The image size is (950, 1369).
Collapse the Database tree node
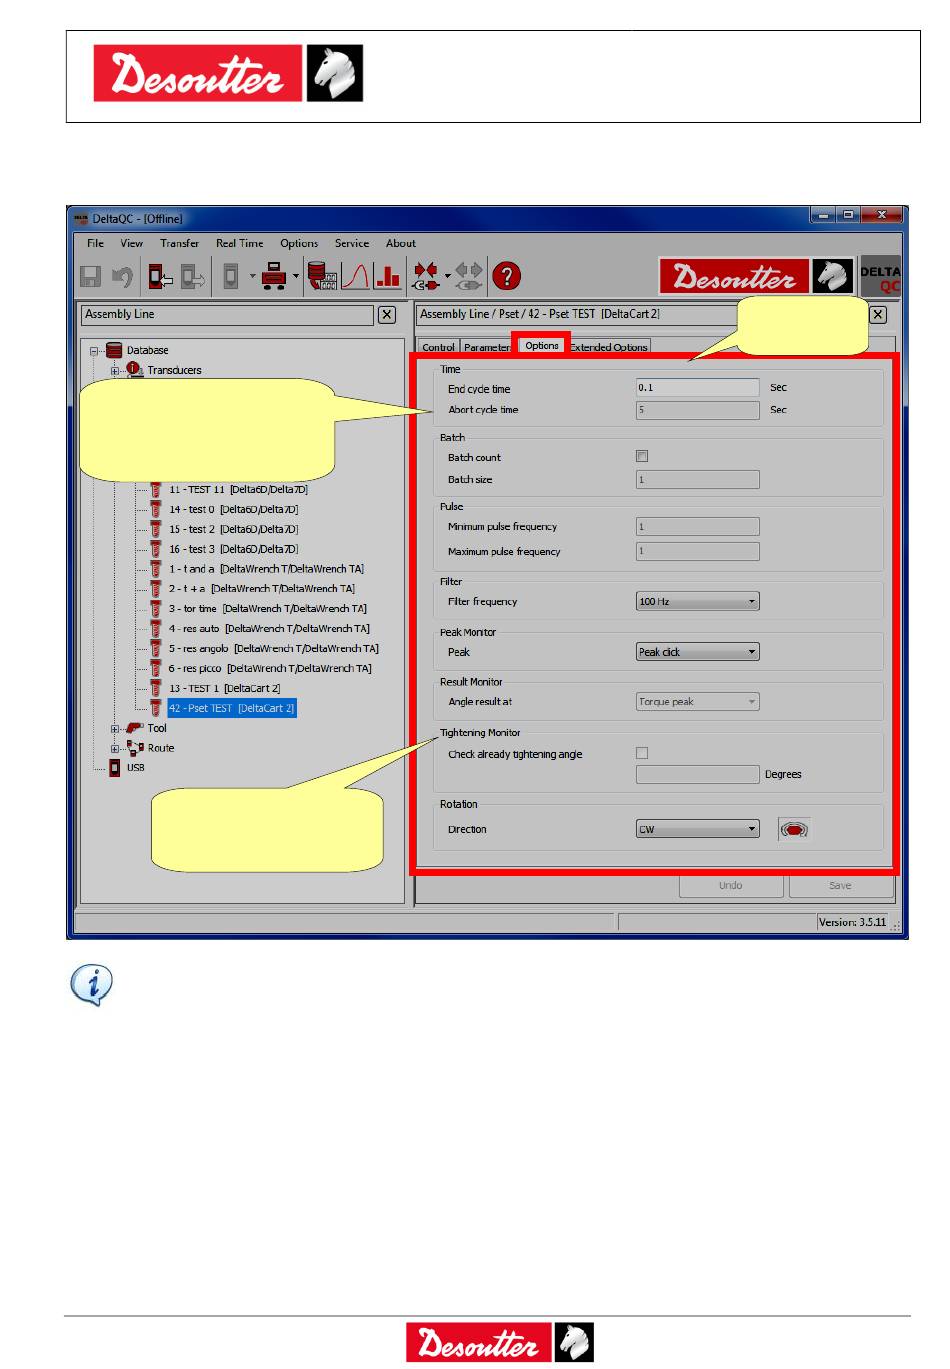pyautogui.click(x=95, y=351)
